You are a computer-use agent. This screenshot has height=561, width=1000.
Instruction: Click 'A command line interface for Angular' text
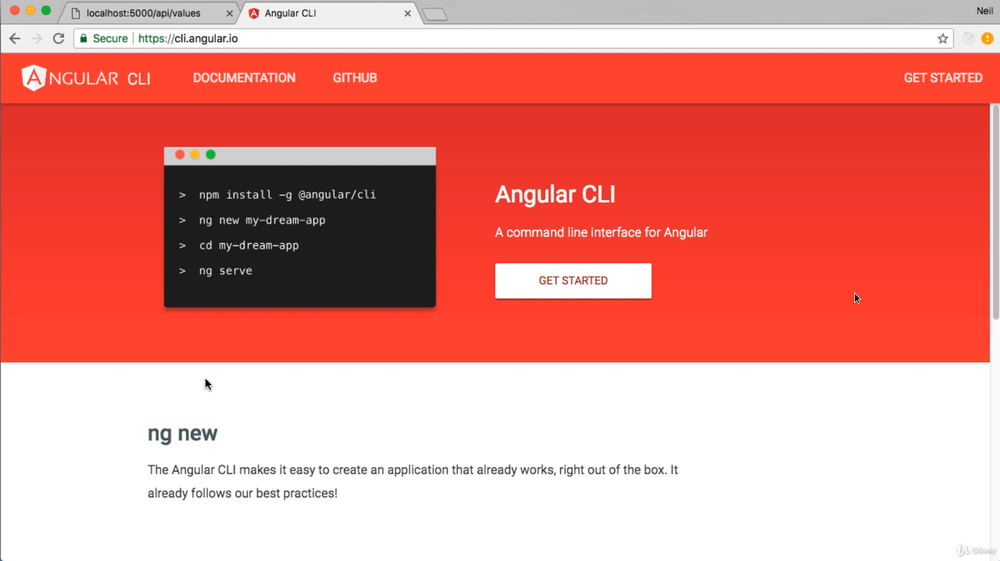click(x=601, y=233)
